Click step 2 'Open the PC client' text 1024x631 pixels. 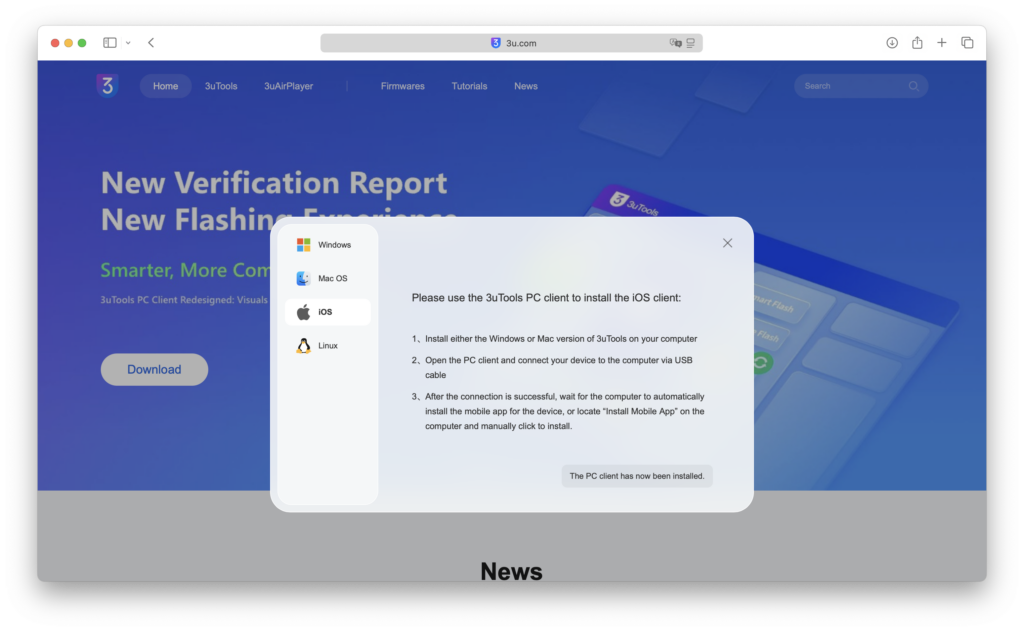558,368
